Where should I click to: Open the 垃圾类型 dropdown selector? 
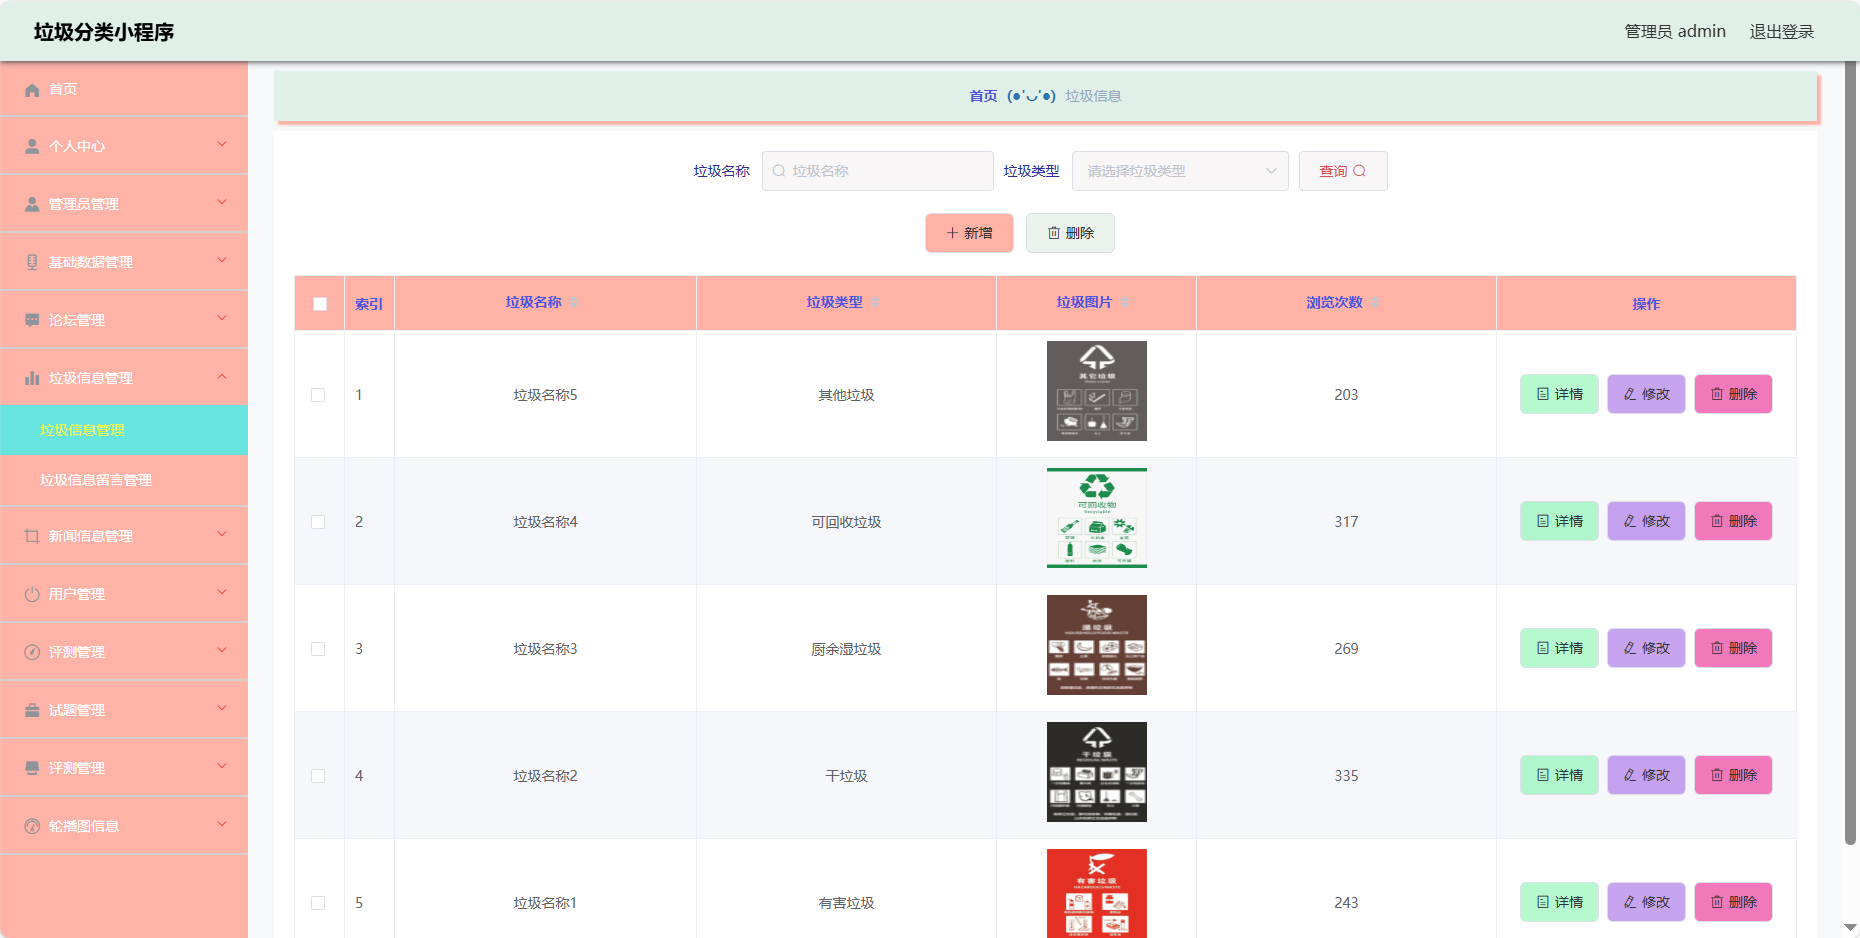pos(1180,171)
